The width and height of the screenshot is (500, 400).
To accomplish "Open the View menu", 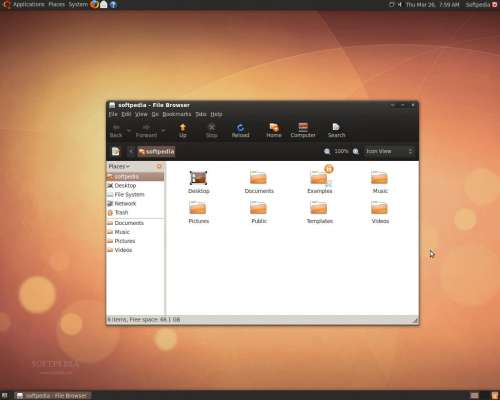I will [141, 114].
